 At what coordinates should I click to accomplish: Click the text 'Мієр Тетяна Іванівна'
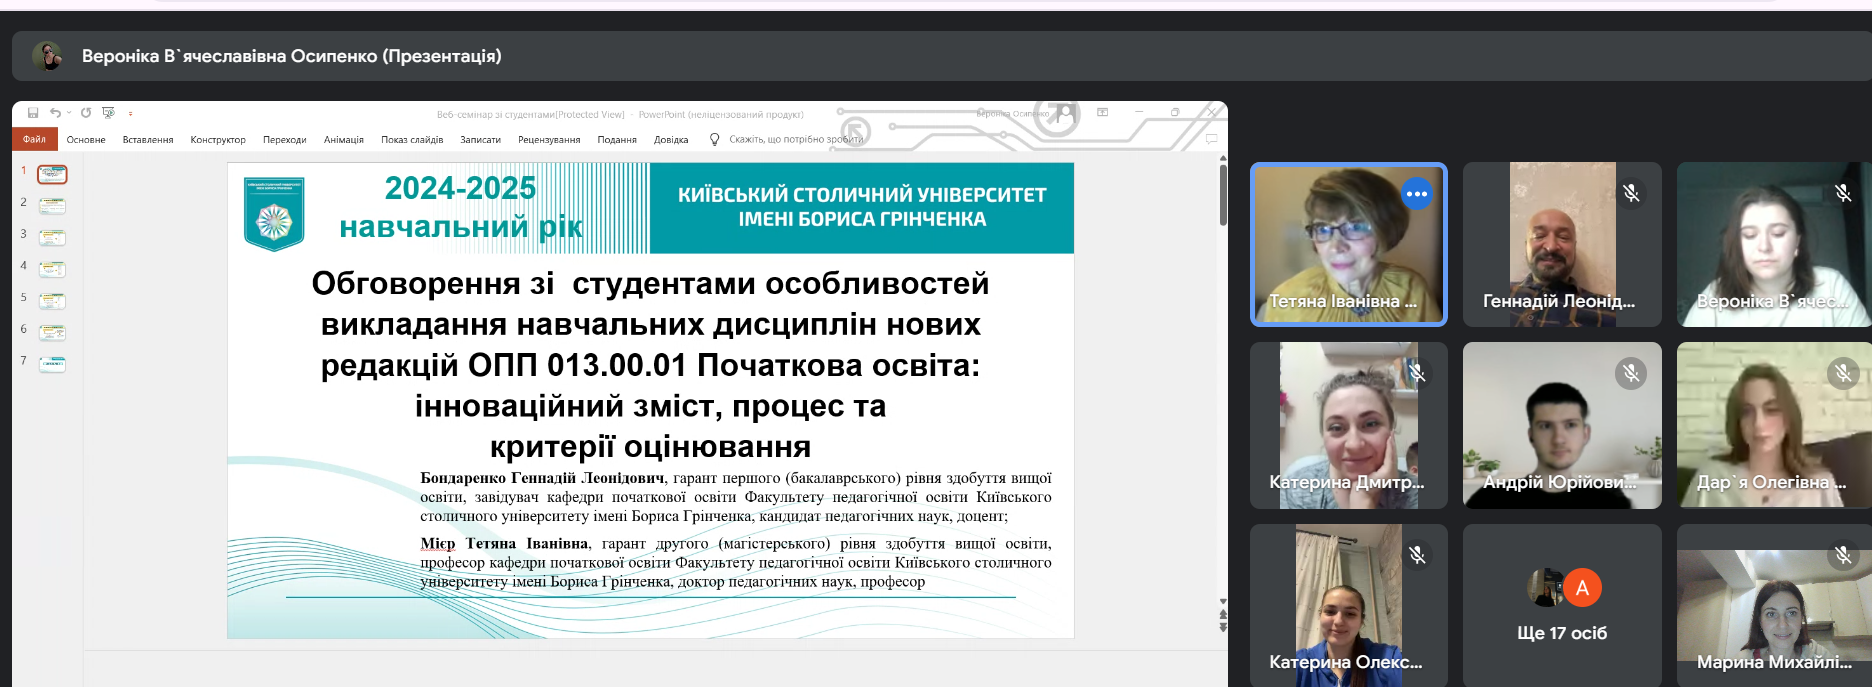coord(504,544)
